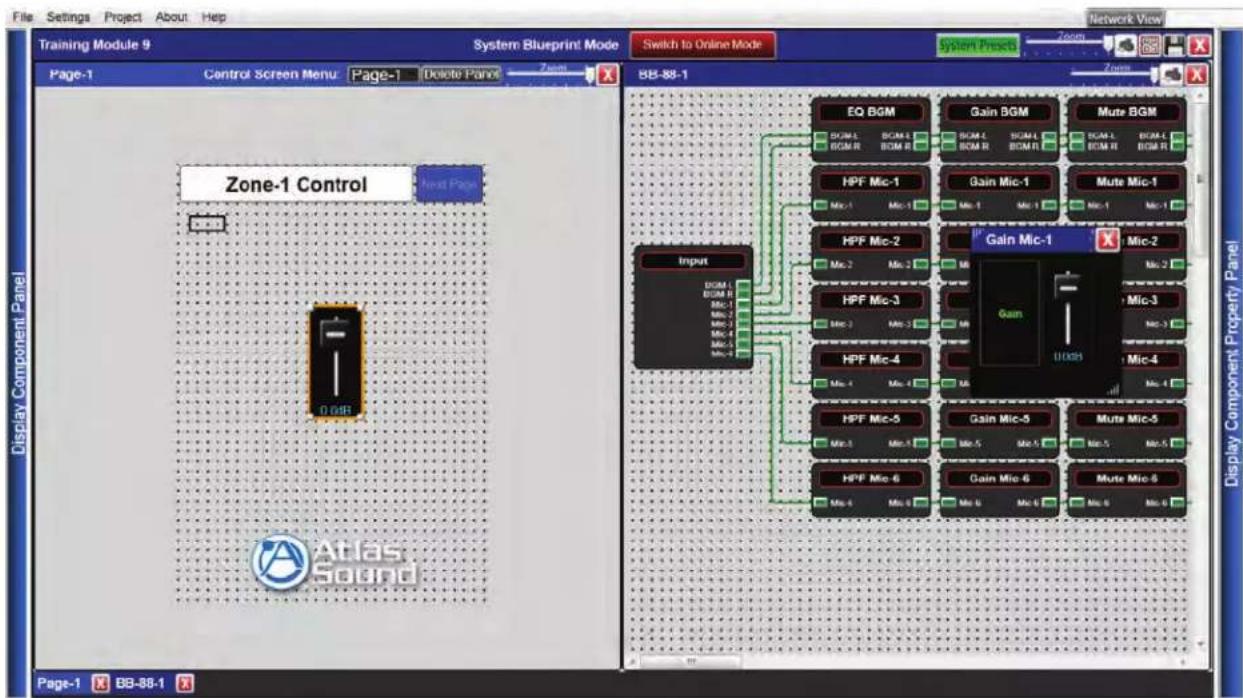Click the Zone-1 Control title label
This screenshot has width=1243, height=698.
(296, 185)
